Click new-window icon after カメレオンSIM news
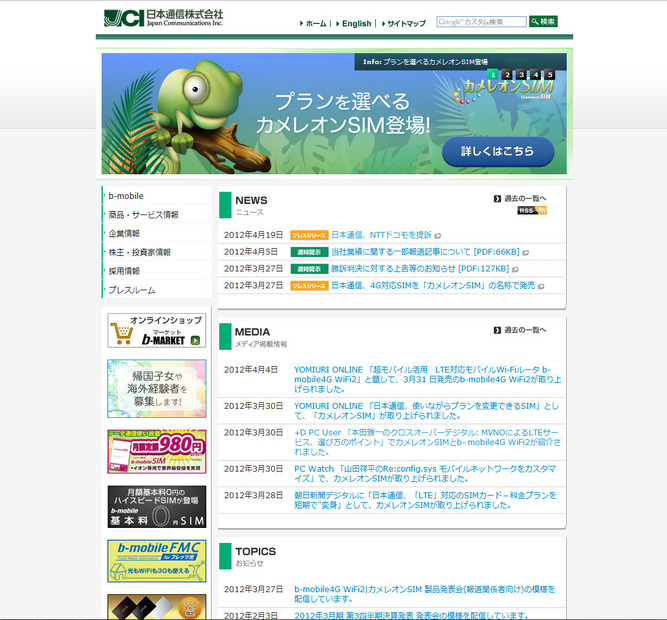The image size is (667, 620). pyautogui.click(x=541, y=286)
